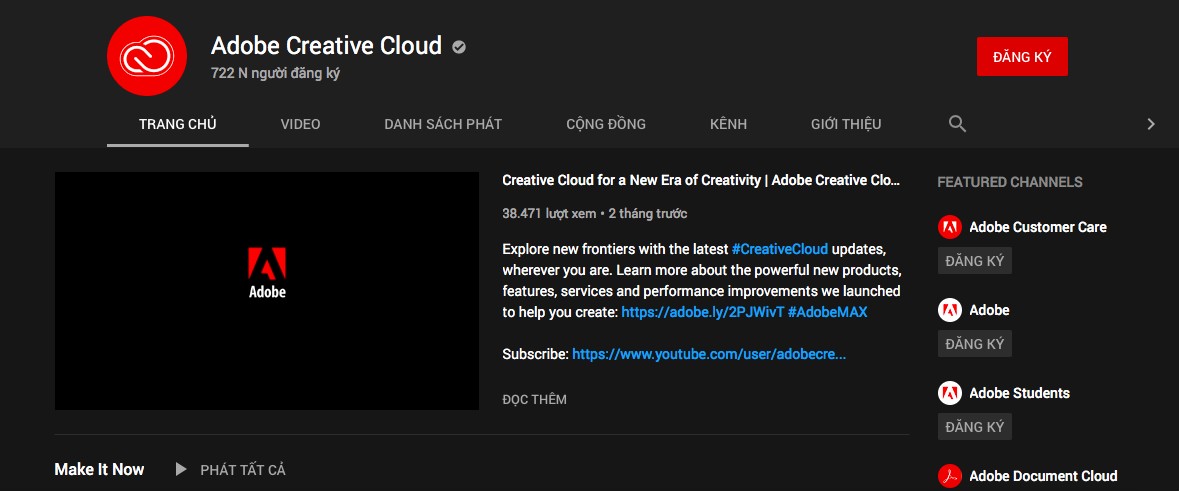Click the 722 N người đăng ký text
Screen dimensions: 1179x491
275,74
